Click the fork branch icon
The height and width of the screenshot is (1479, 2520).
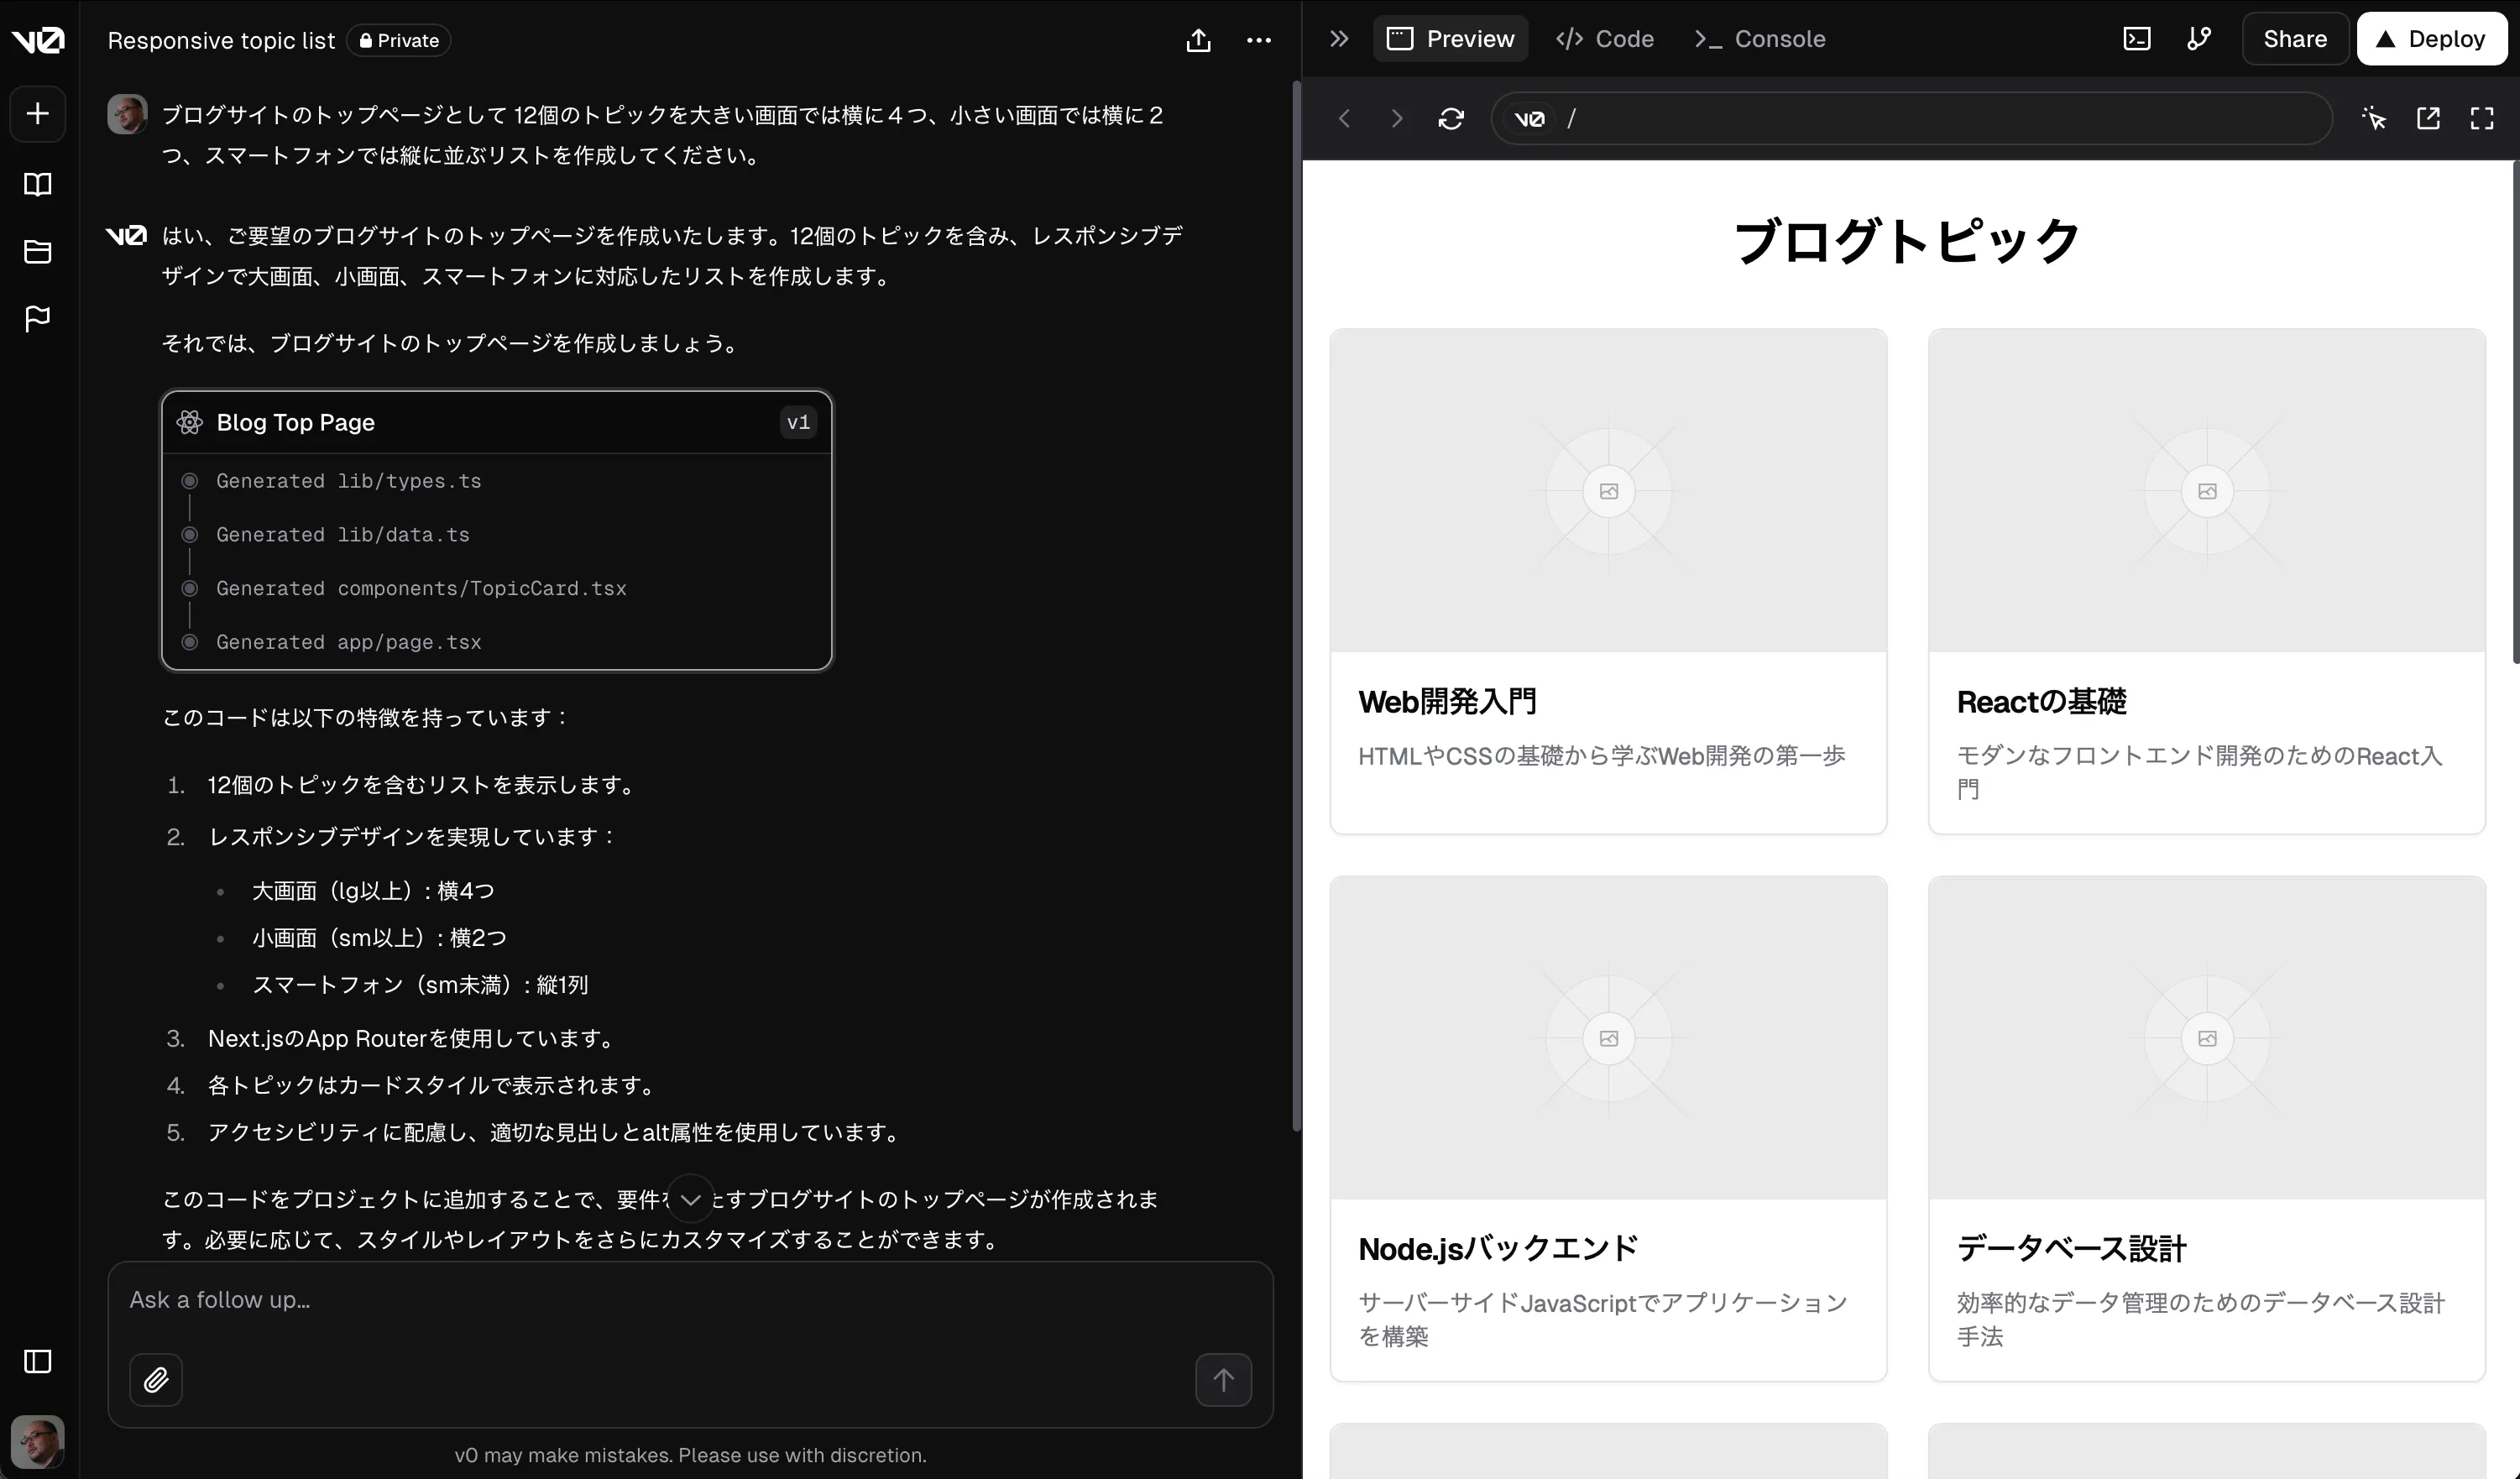click(2198, 39)
